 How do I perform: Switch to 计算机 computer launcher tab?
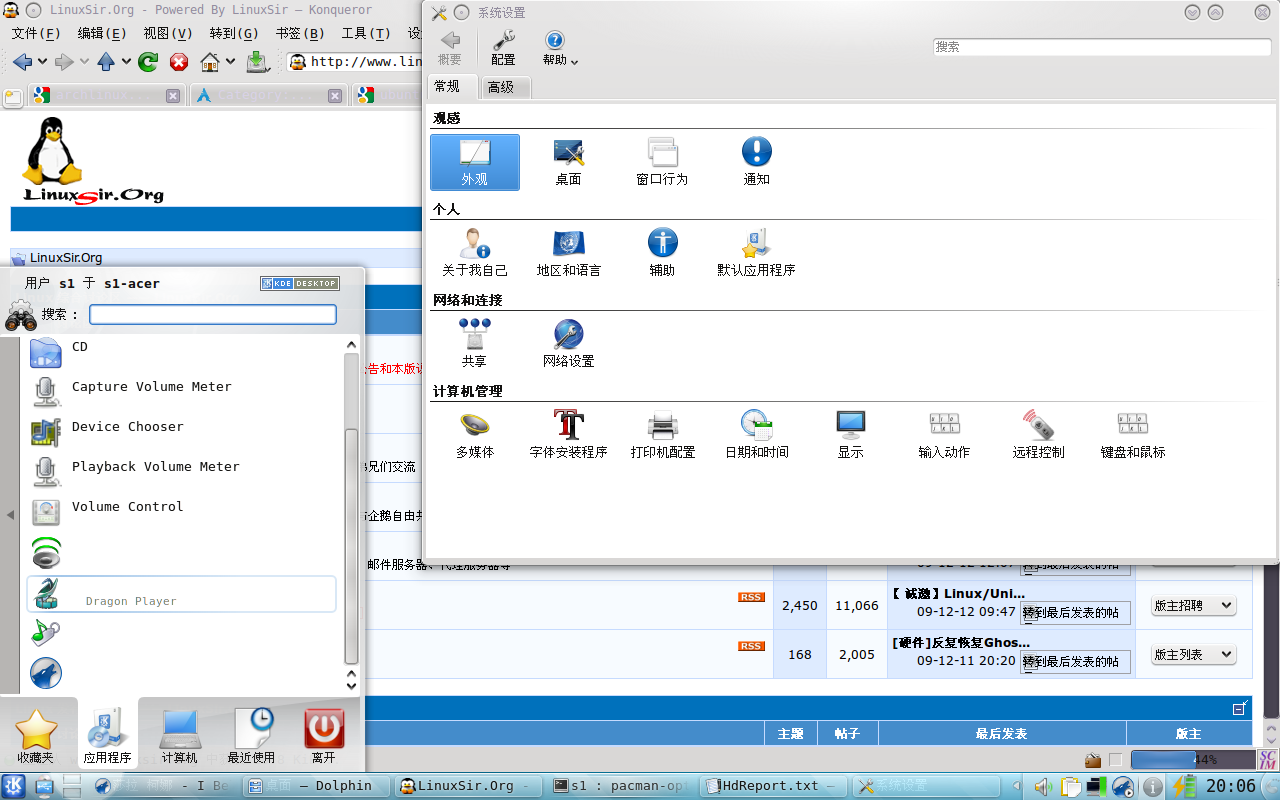coord(179,736)
